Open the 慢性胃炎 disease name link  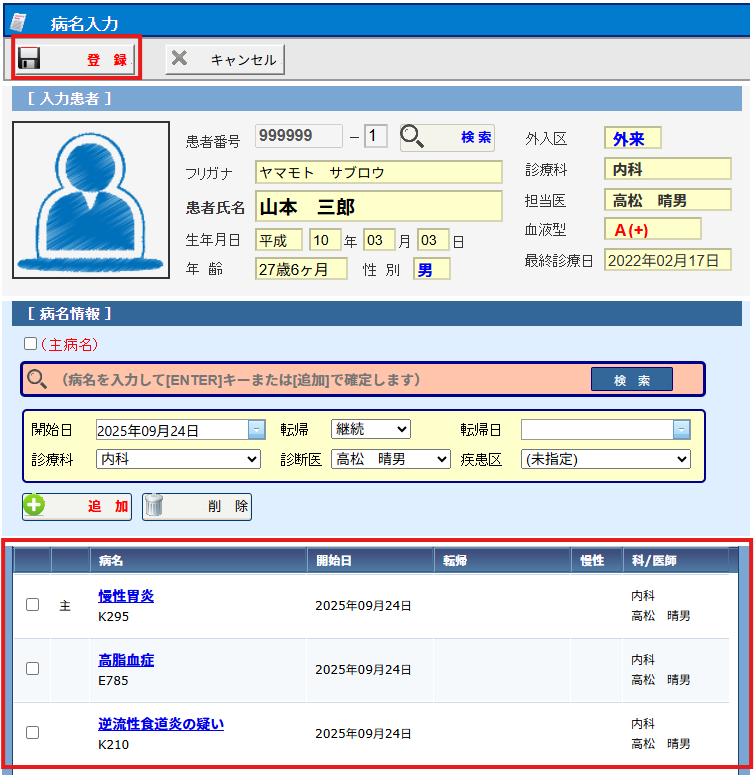click(x=126, y=596)
